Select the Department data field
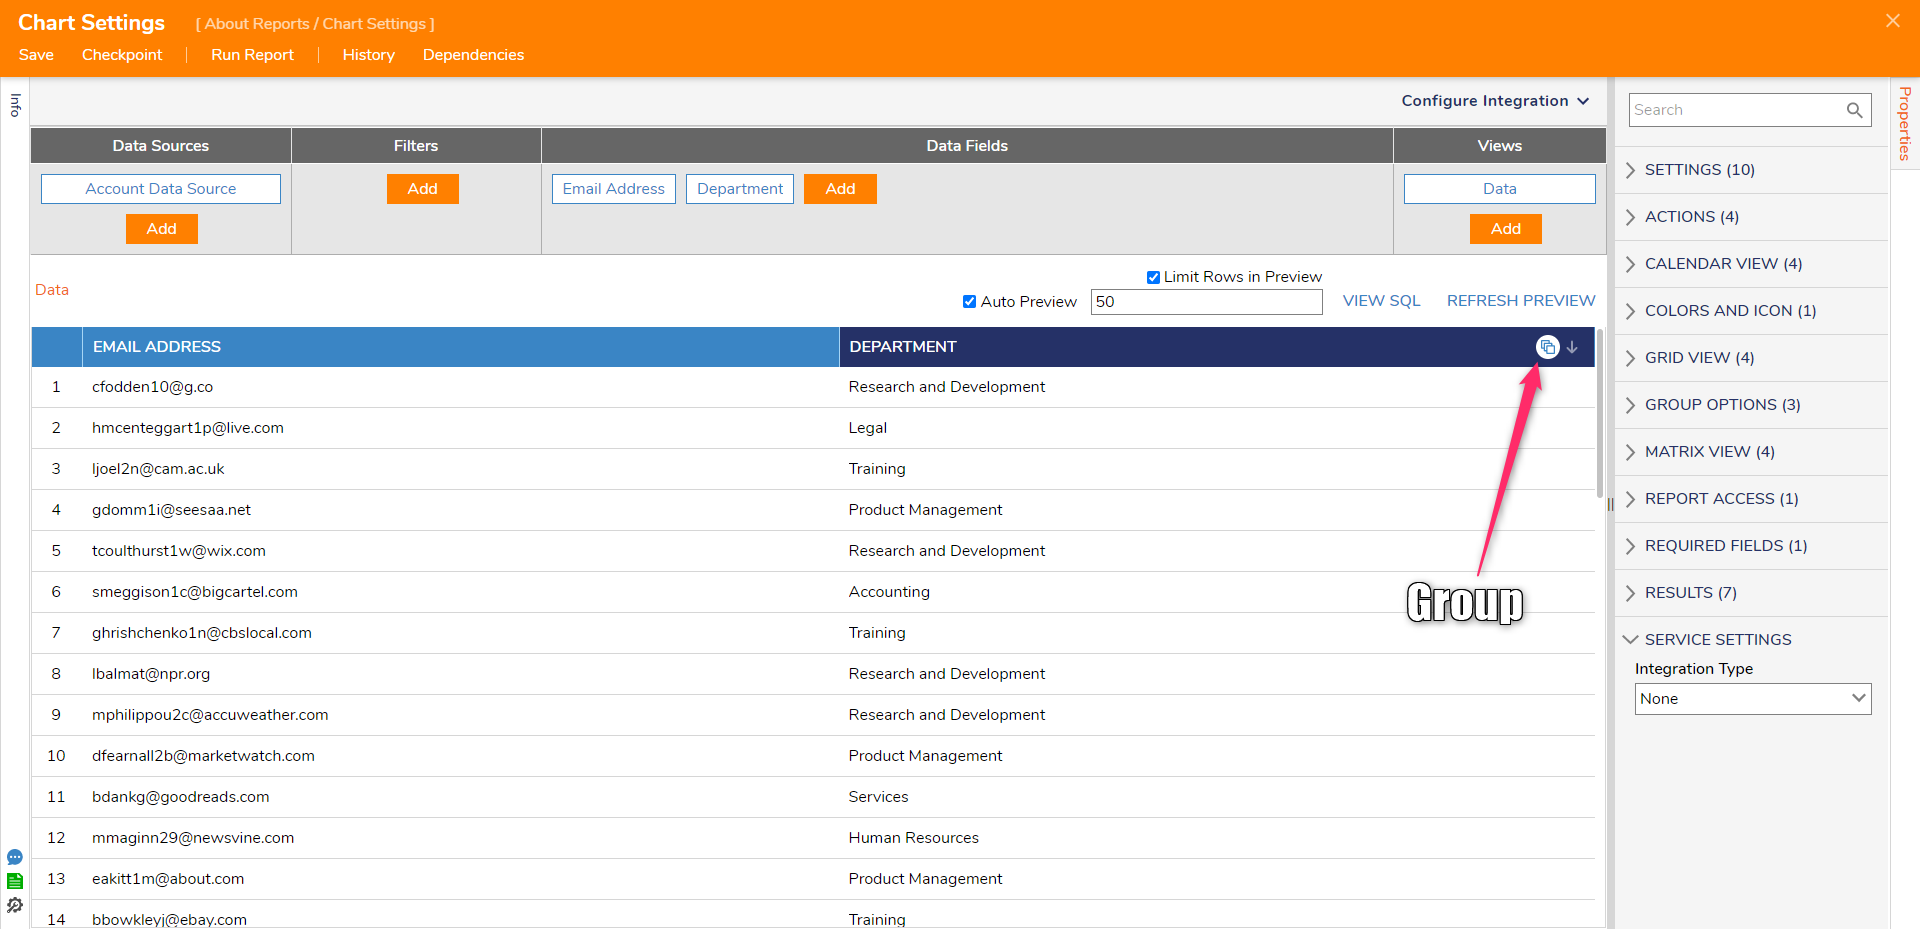Viewport: 1920px width, 929px height. tap(740, 189)
